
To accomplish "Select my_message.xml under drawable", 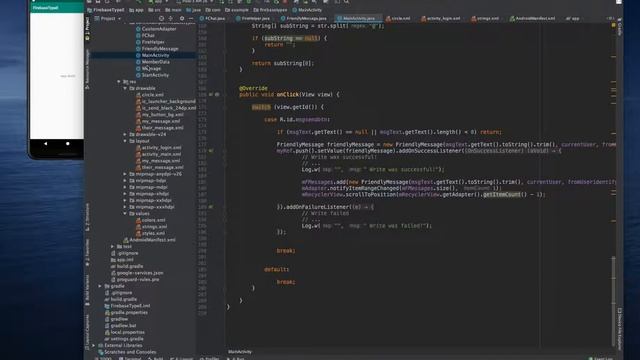I will (158, 121).
